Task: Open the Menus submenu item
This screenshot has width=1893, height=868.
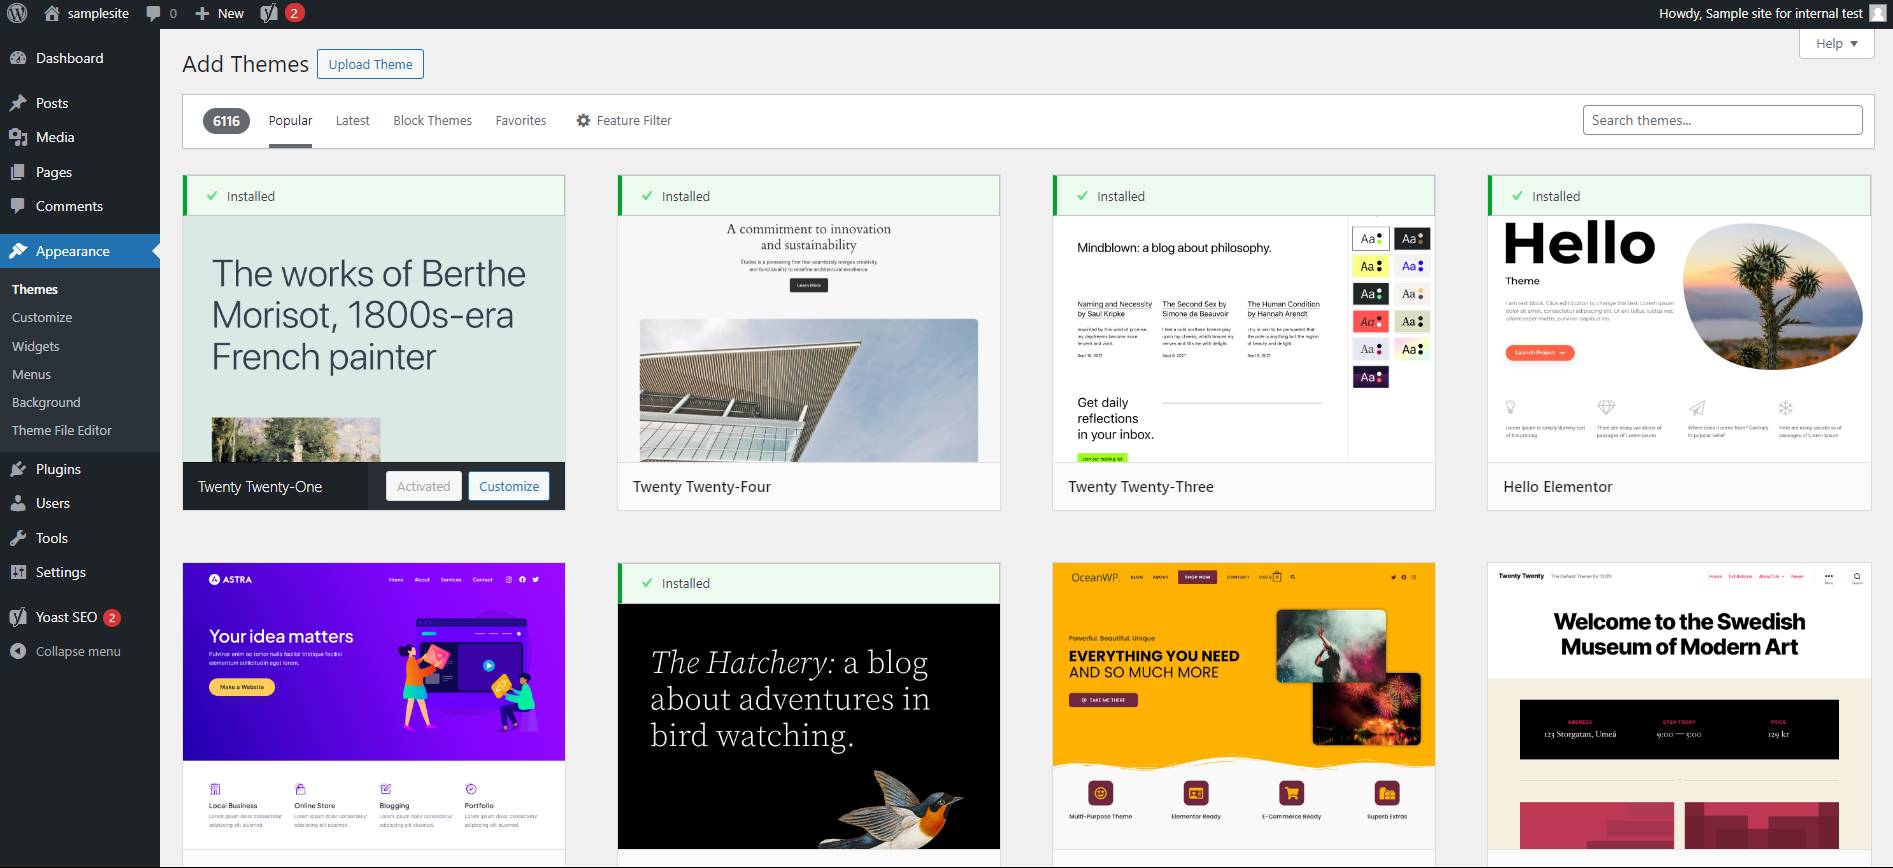Action: (x=31, y=374)
